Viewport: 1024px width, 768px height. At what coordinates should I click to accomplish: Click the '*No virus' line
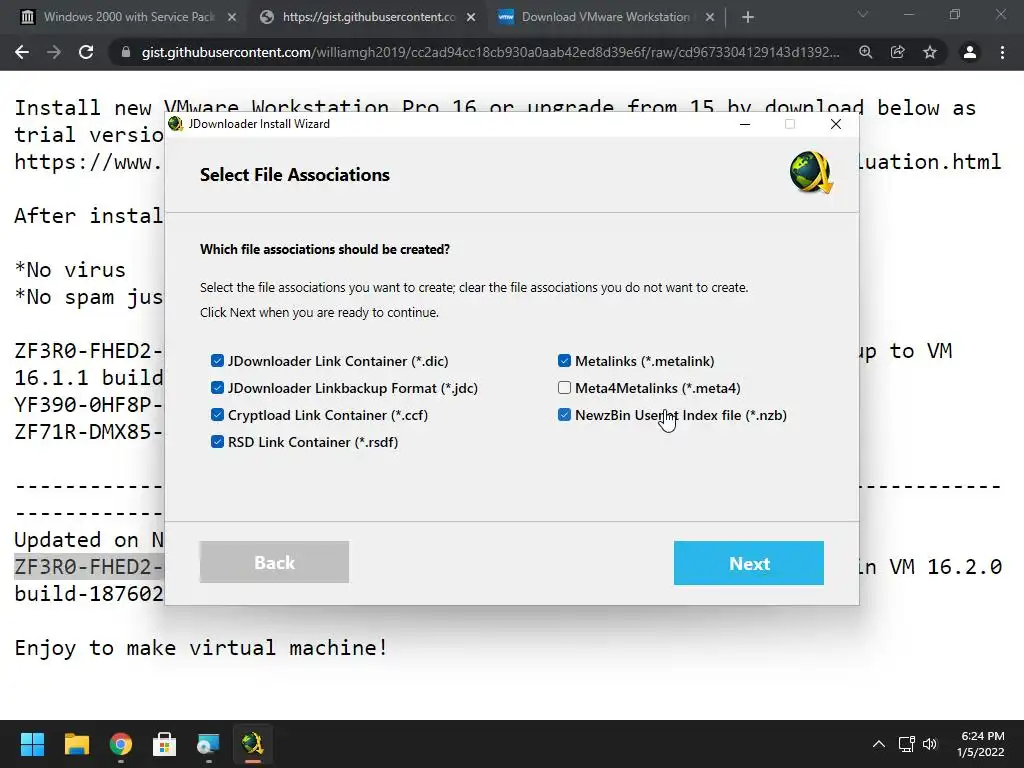[70, 270]
